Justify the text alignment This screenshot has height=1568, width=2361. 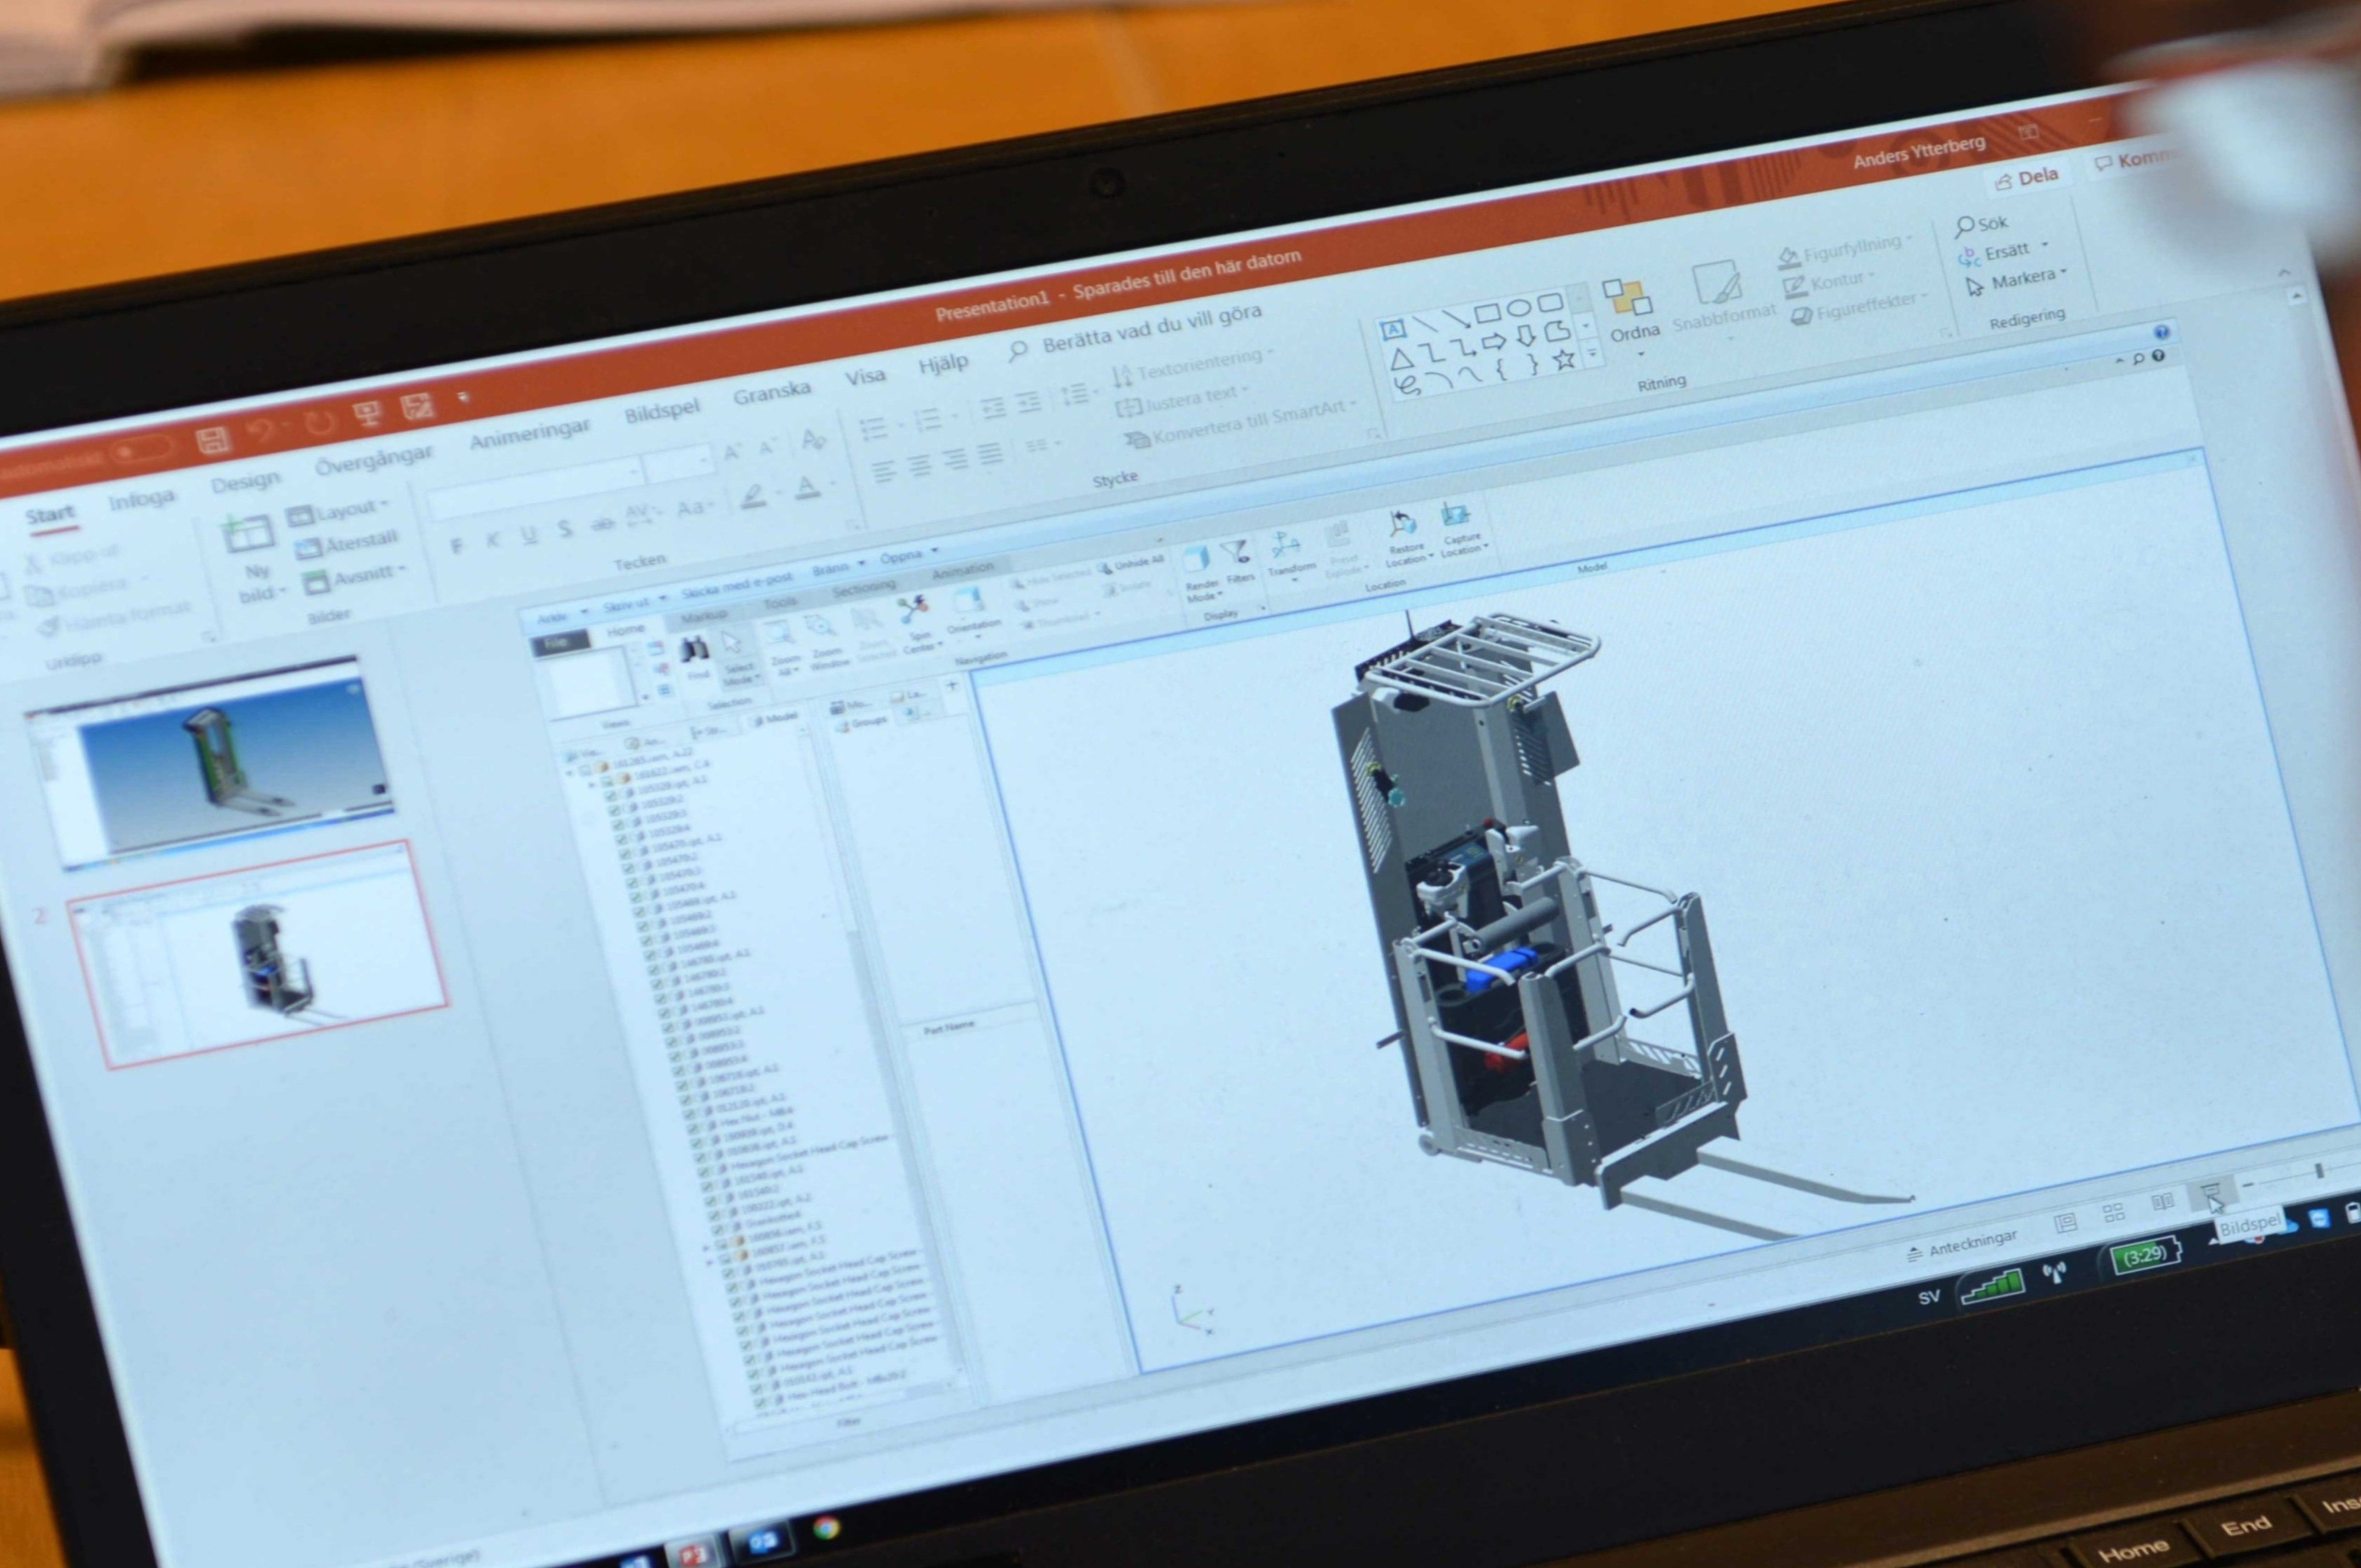click(x=990, y=453)
